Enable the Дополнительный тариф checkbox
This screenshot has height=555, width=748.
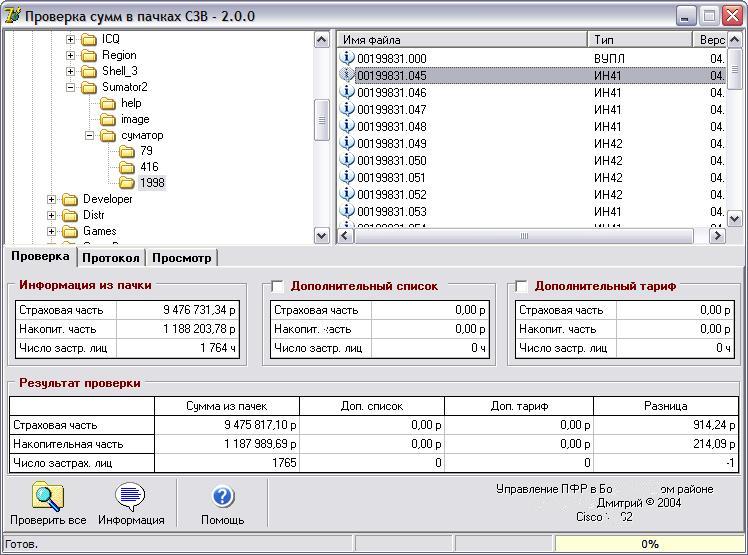(x=521, y=286)
